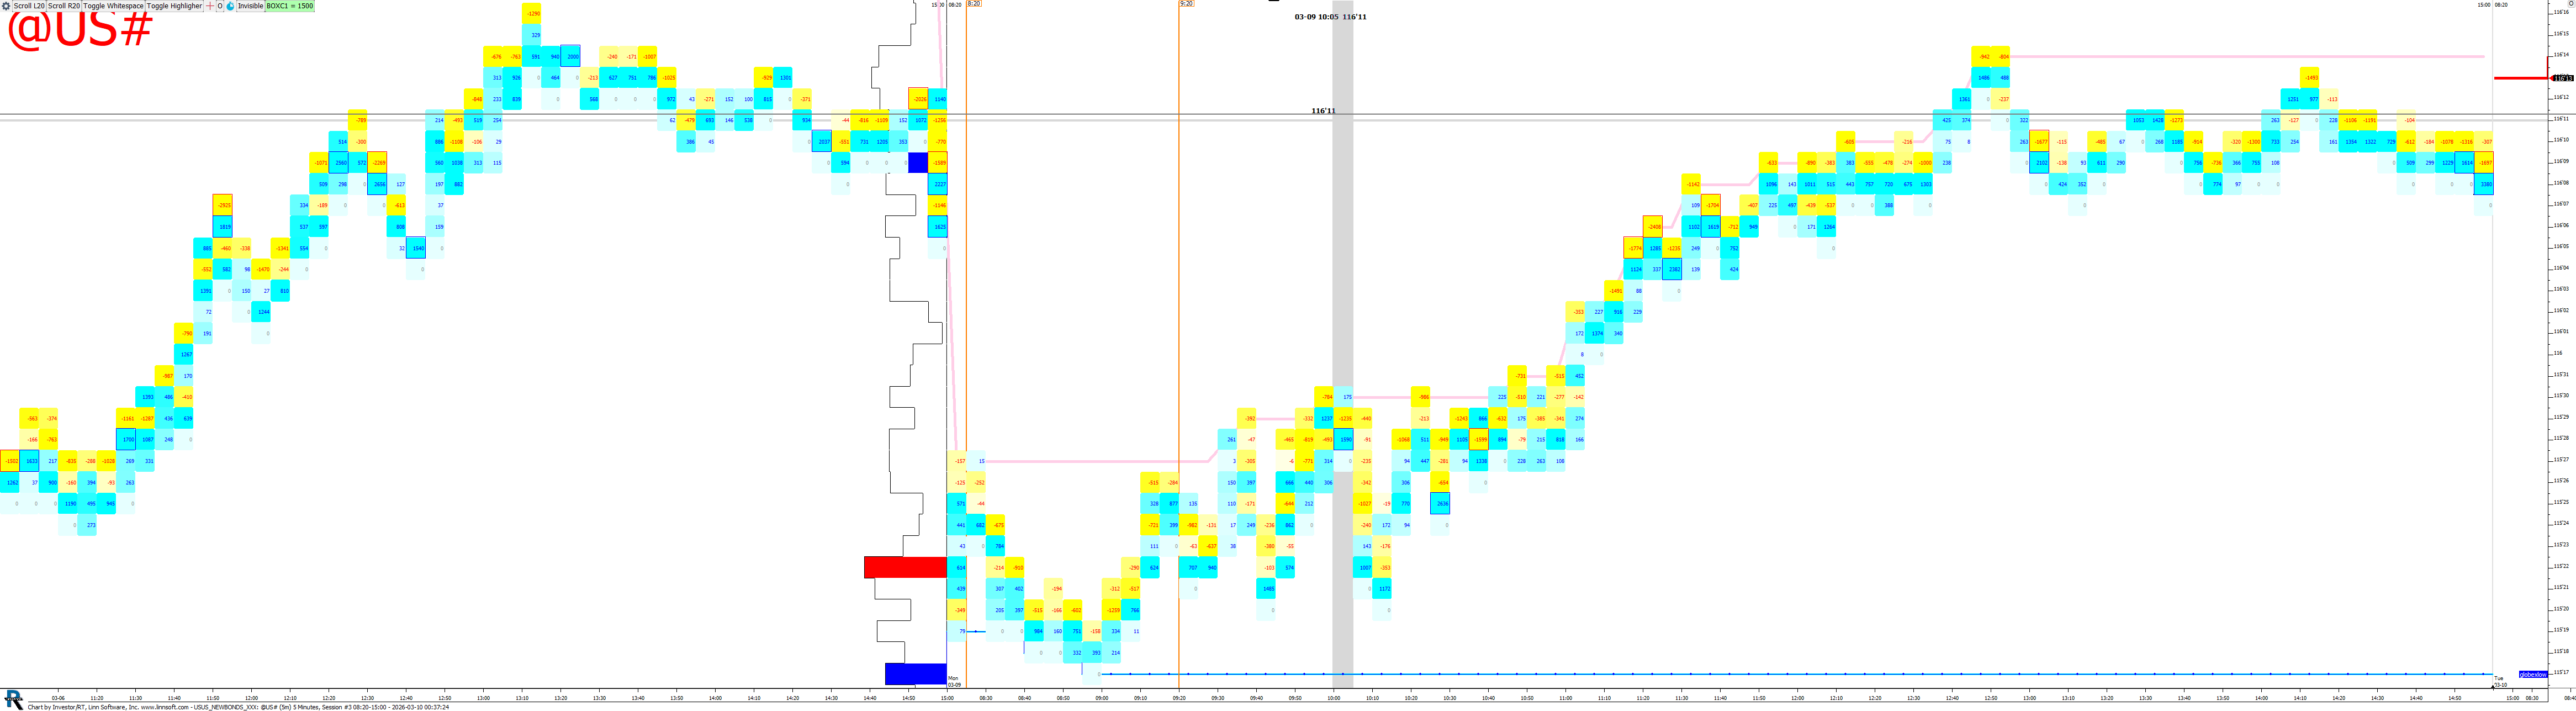The height and width of the screenshot is (711, 2576).
Task: Toggle the Invisible button
Action: click(250, 6)
